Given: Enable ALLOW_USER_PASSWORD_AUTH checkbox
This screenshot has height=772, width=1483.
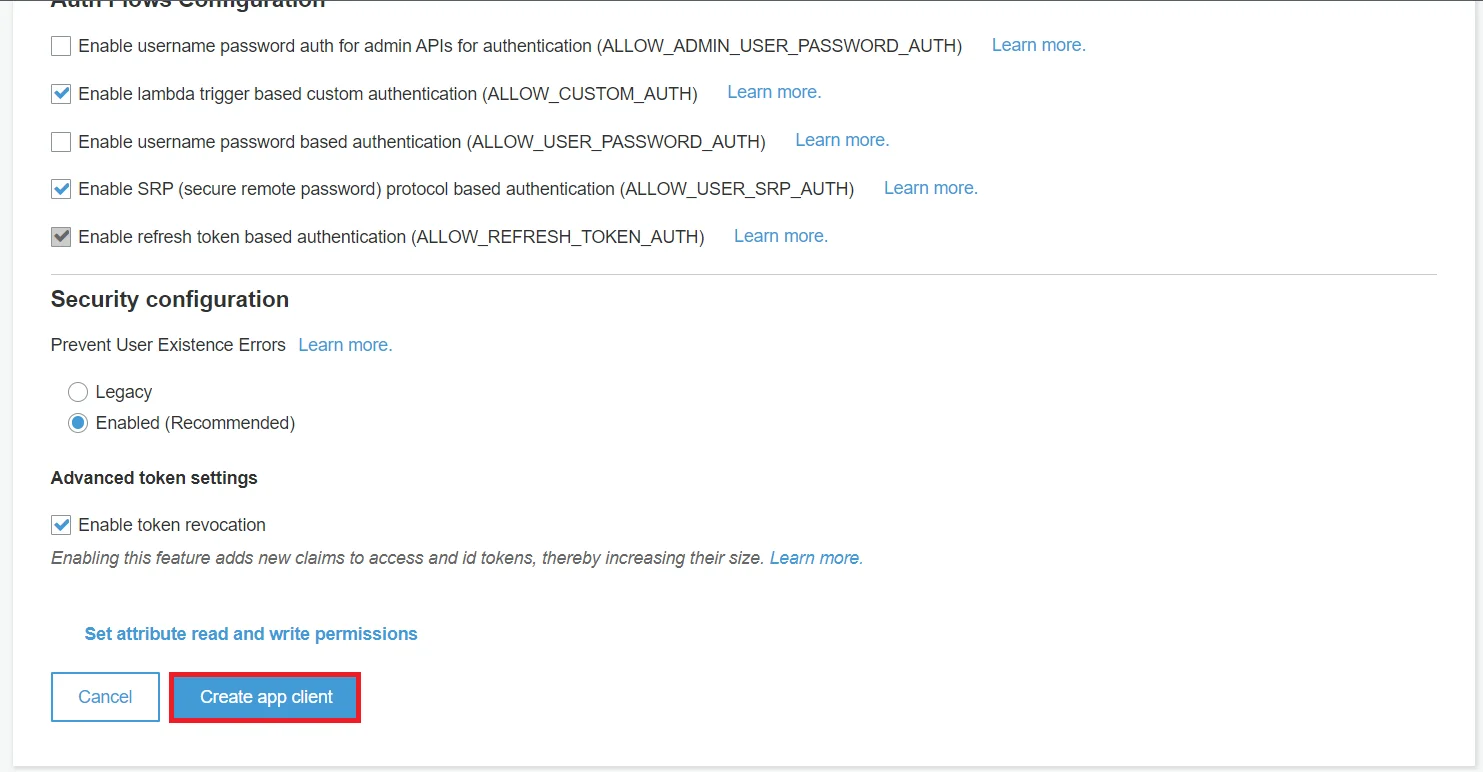Looking at the screenshot, I should (x=61, y=142).
